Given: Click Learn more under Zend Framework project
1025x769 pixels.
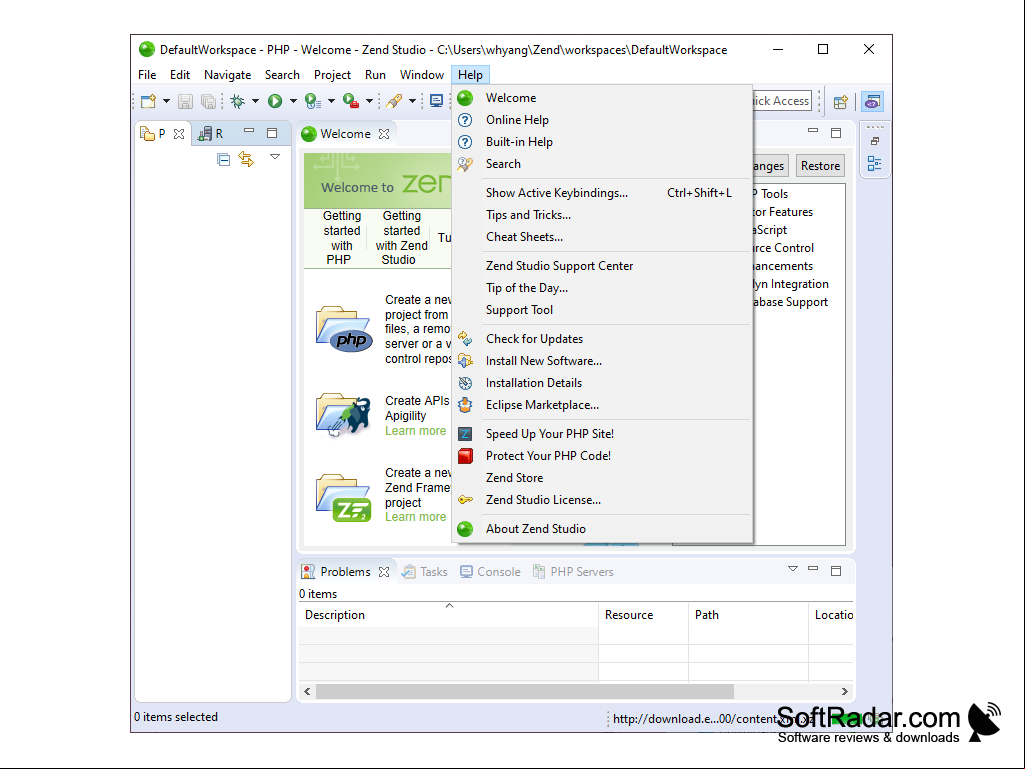Looking at the screenshot, I should [415, 517].
